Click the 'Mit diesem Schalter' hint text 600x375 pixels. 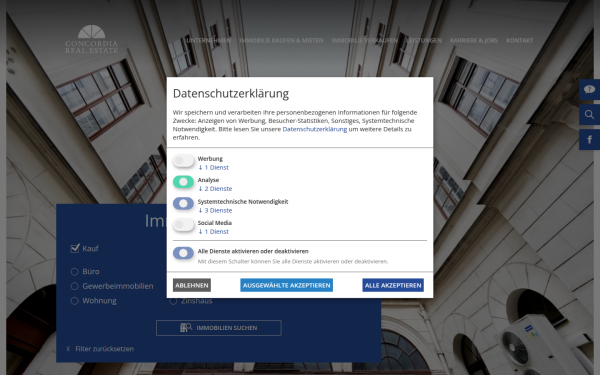[293, 262]
